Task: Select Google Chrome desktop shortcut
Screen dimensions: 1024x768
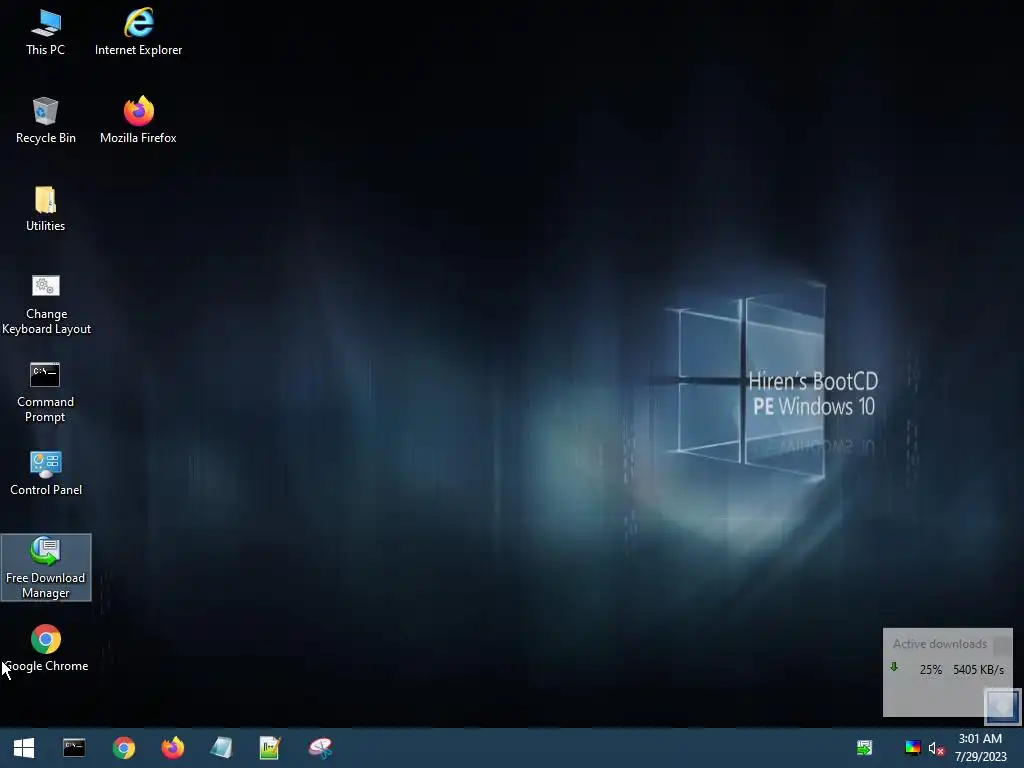Action: (46, 648)
